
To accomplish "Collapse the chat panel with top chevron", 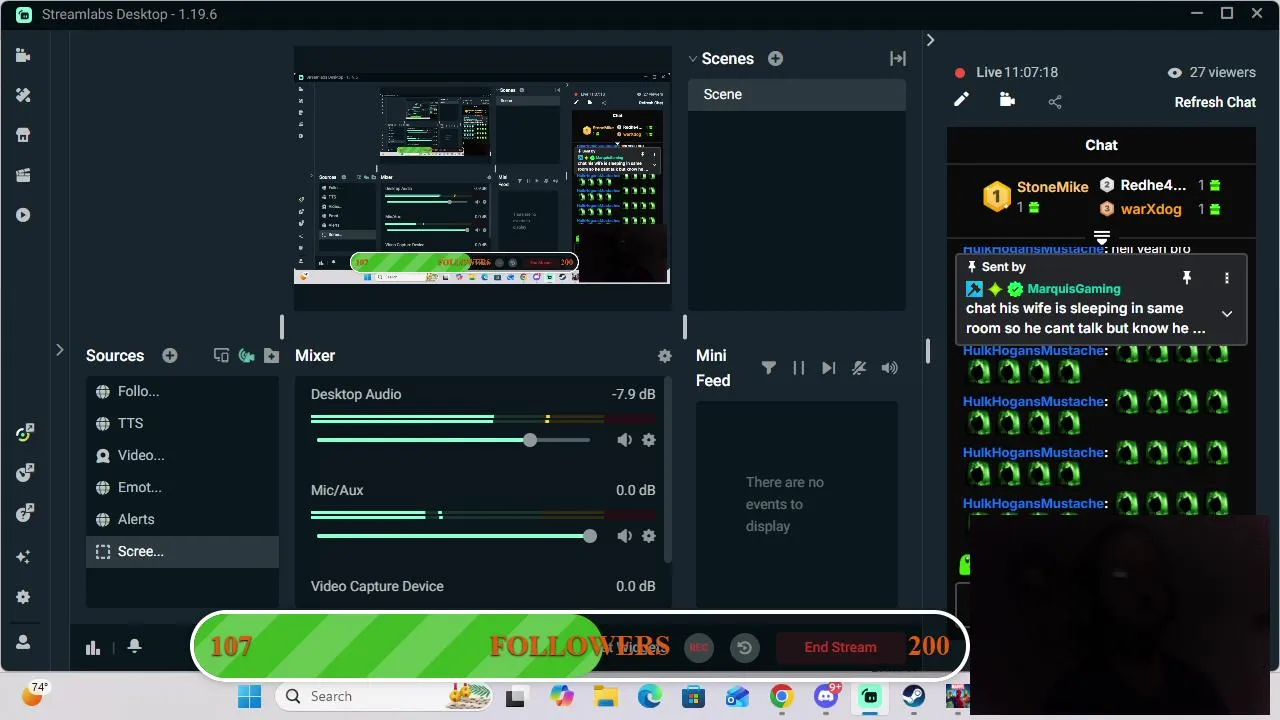I will [x=930, y=40].
